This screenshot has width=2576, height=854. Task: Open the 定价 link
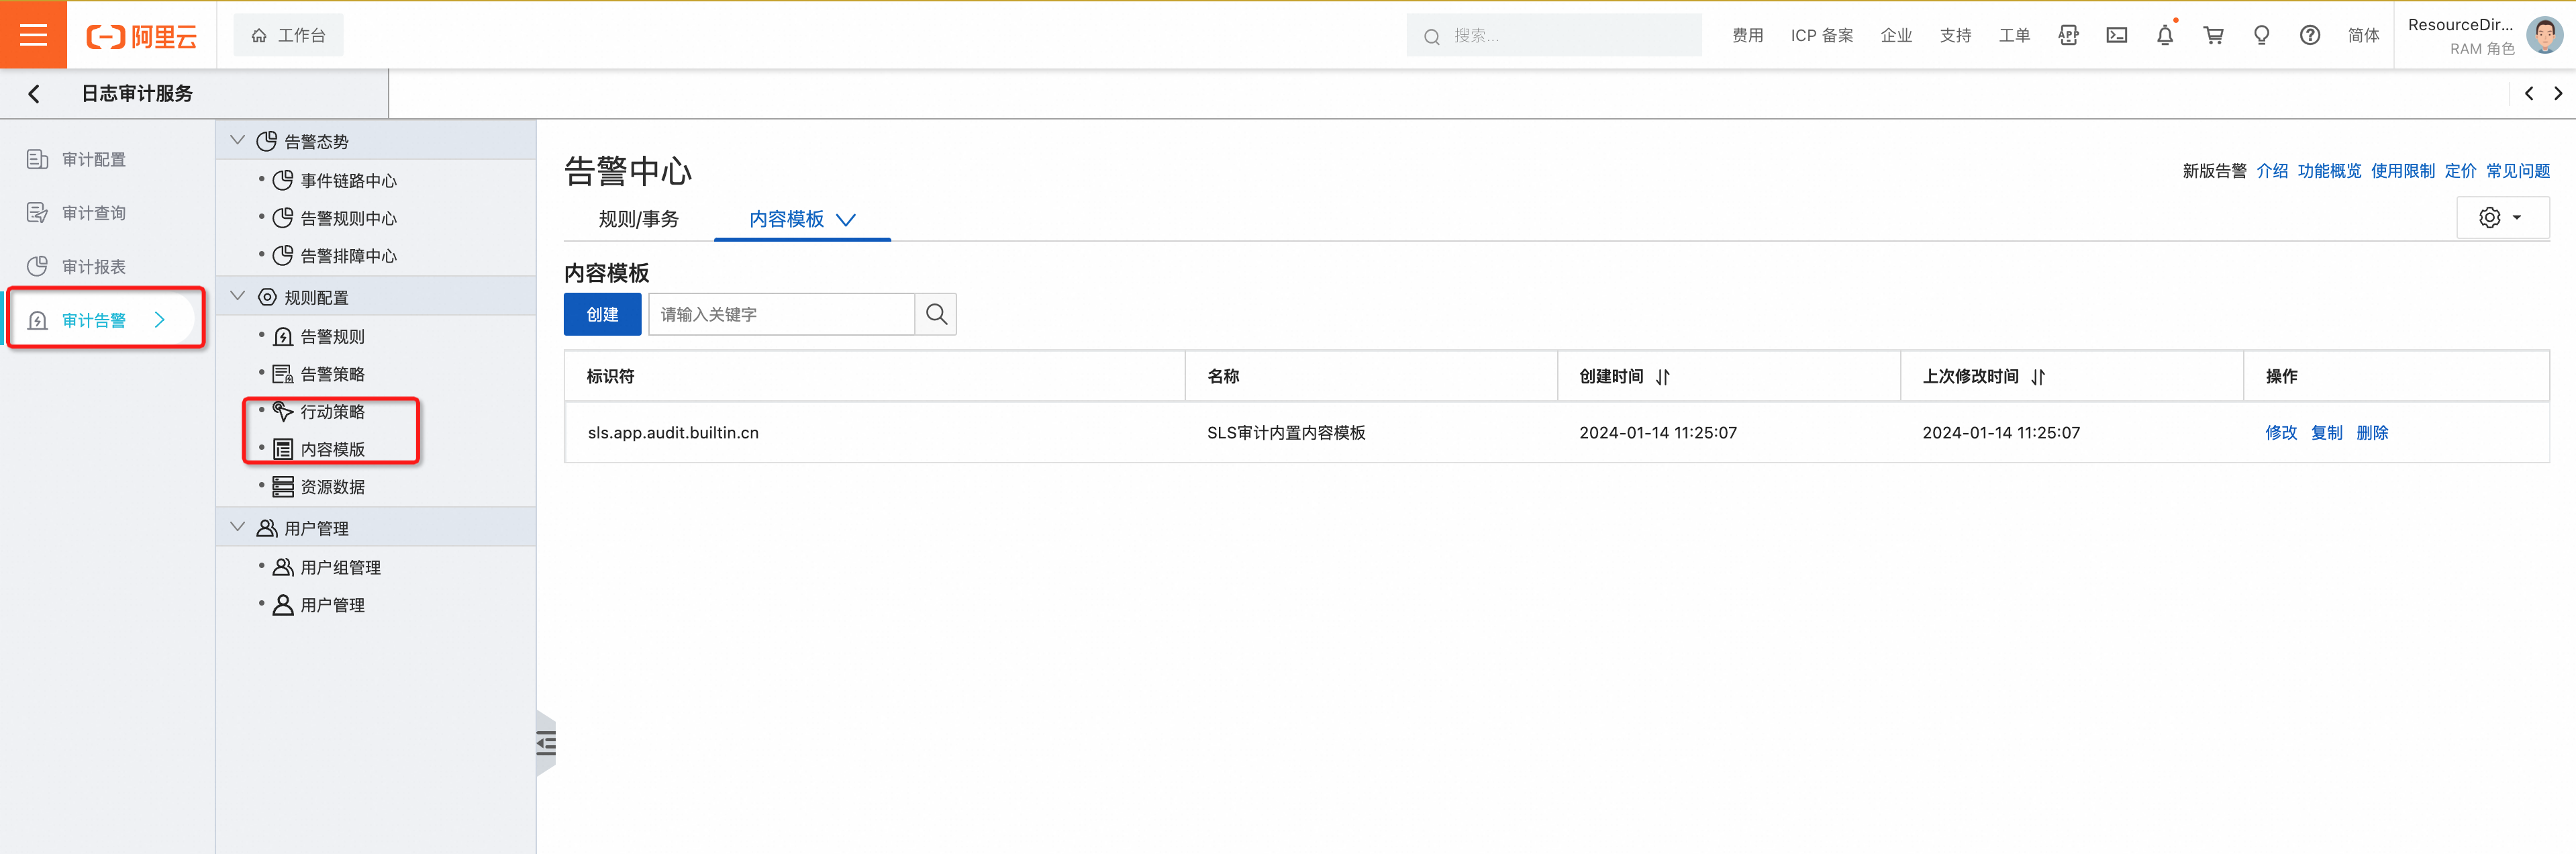pyautogui.click(x=2460, y=171)
